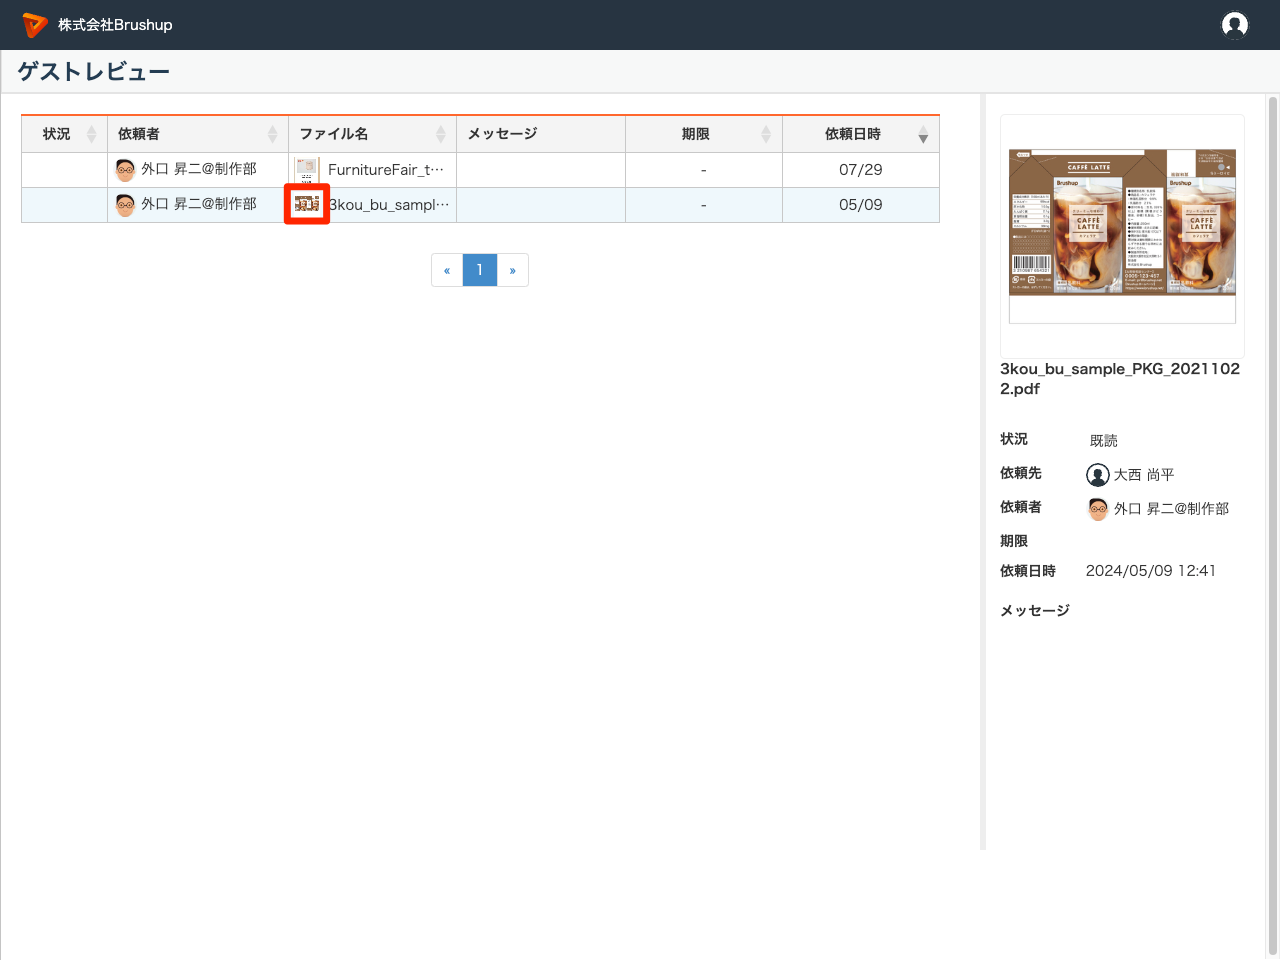Select FurnitureFair_t… file name cell
1280x960 pixels.
click(386, 170)
